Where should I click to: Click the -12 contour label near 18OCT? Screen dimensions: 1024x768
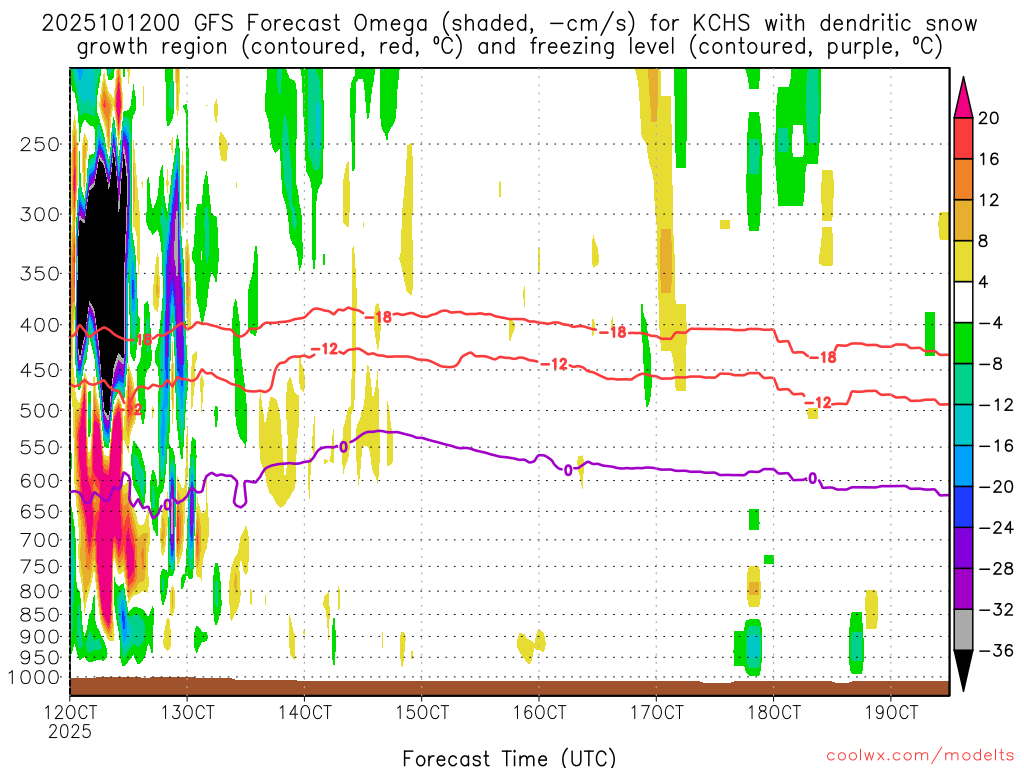[818, 402]
